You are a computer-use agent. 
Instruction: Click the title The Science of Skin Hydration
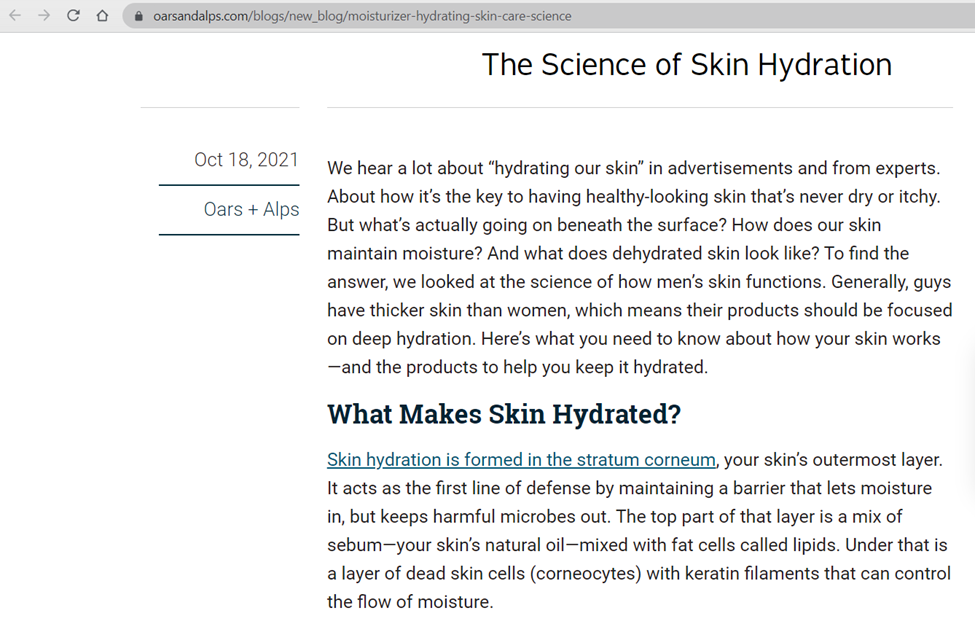pyautogui.click(x=686, y=65)
